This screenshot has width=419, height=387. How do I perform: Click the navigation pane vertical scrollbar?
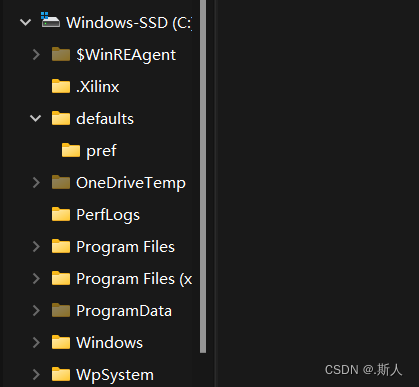203,176
